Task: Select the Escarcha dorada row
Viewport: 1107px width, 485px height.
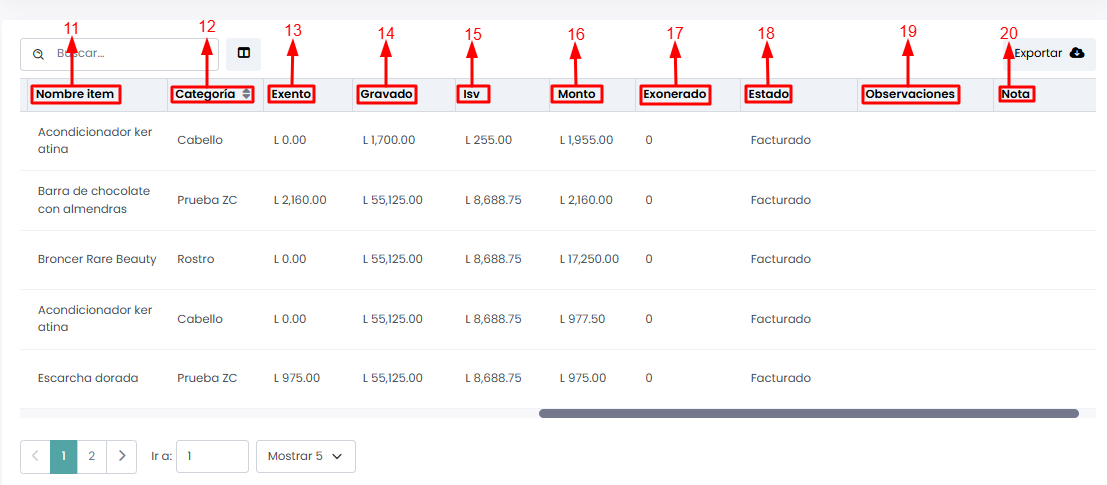Action: pyautogui.click(x=88, y=378)
